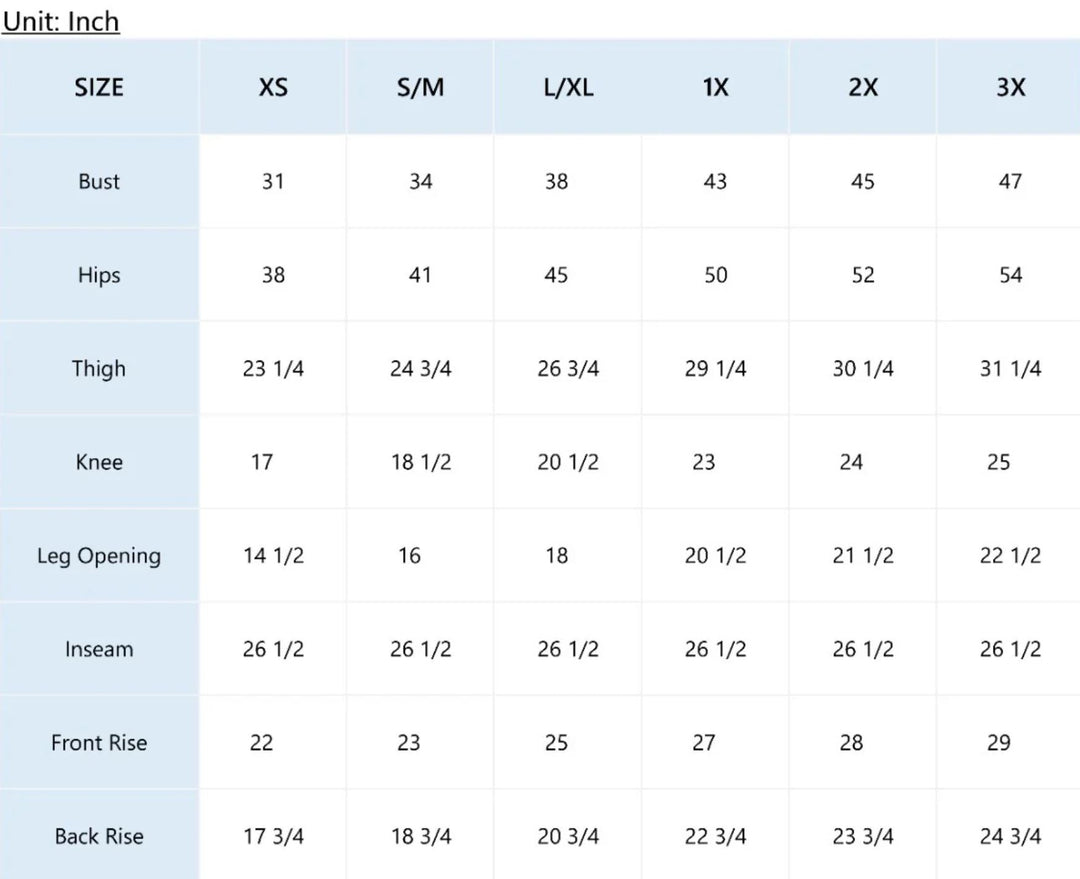Click the Thigh row label
This screenshot has width=1080, height=879.
(99, 368)
